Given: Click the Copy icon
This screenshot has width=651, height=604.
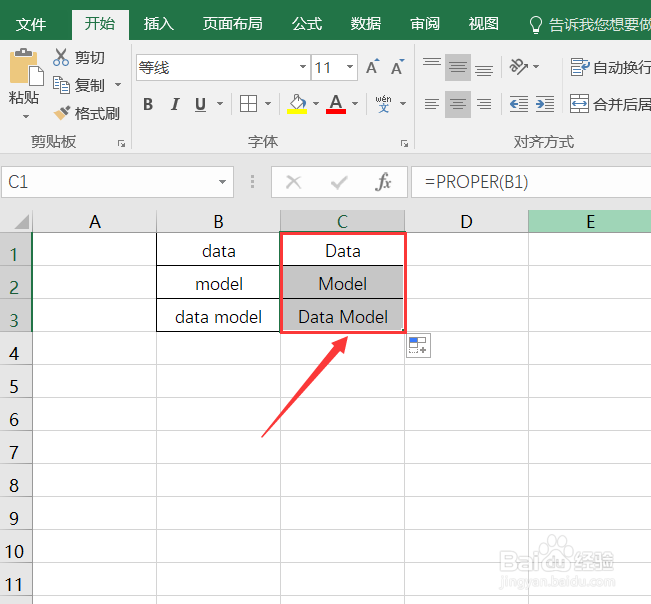Looking at the screenshot, I should [x=61, y=85].
